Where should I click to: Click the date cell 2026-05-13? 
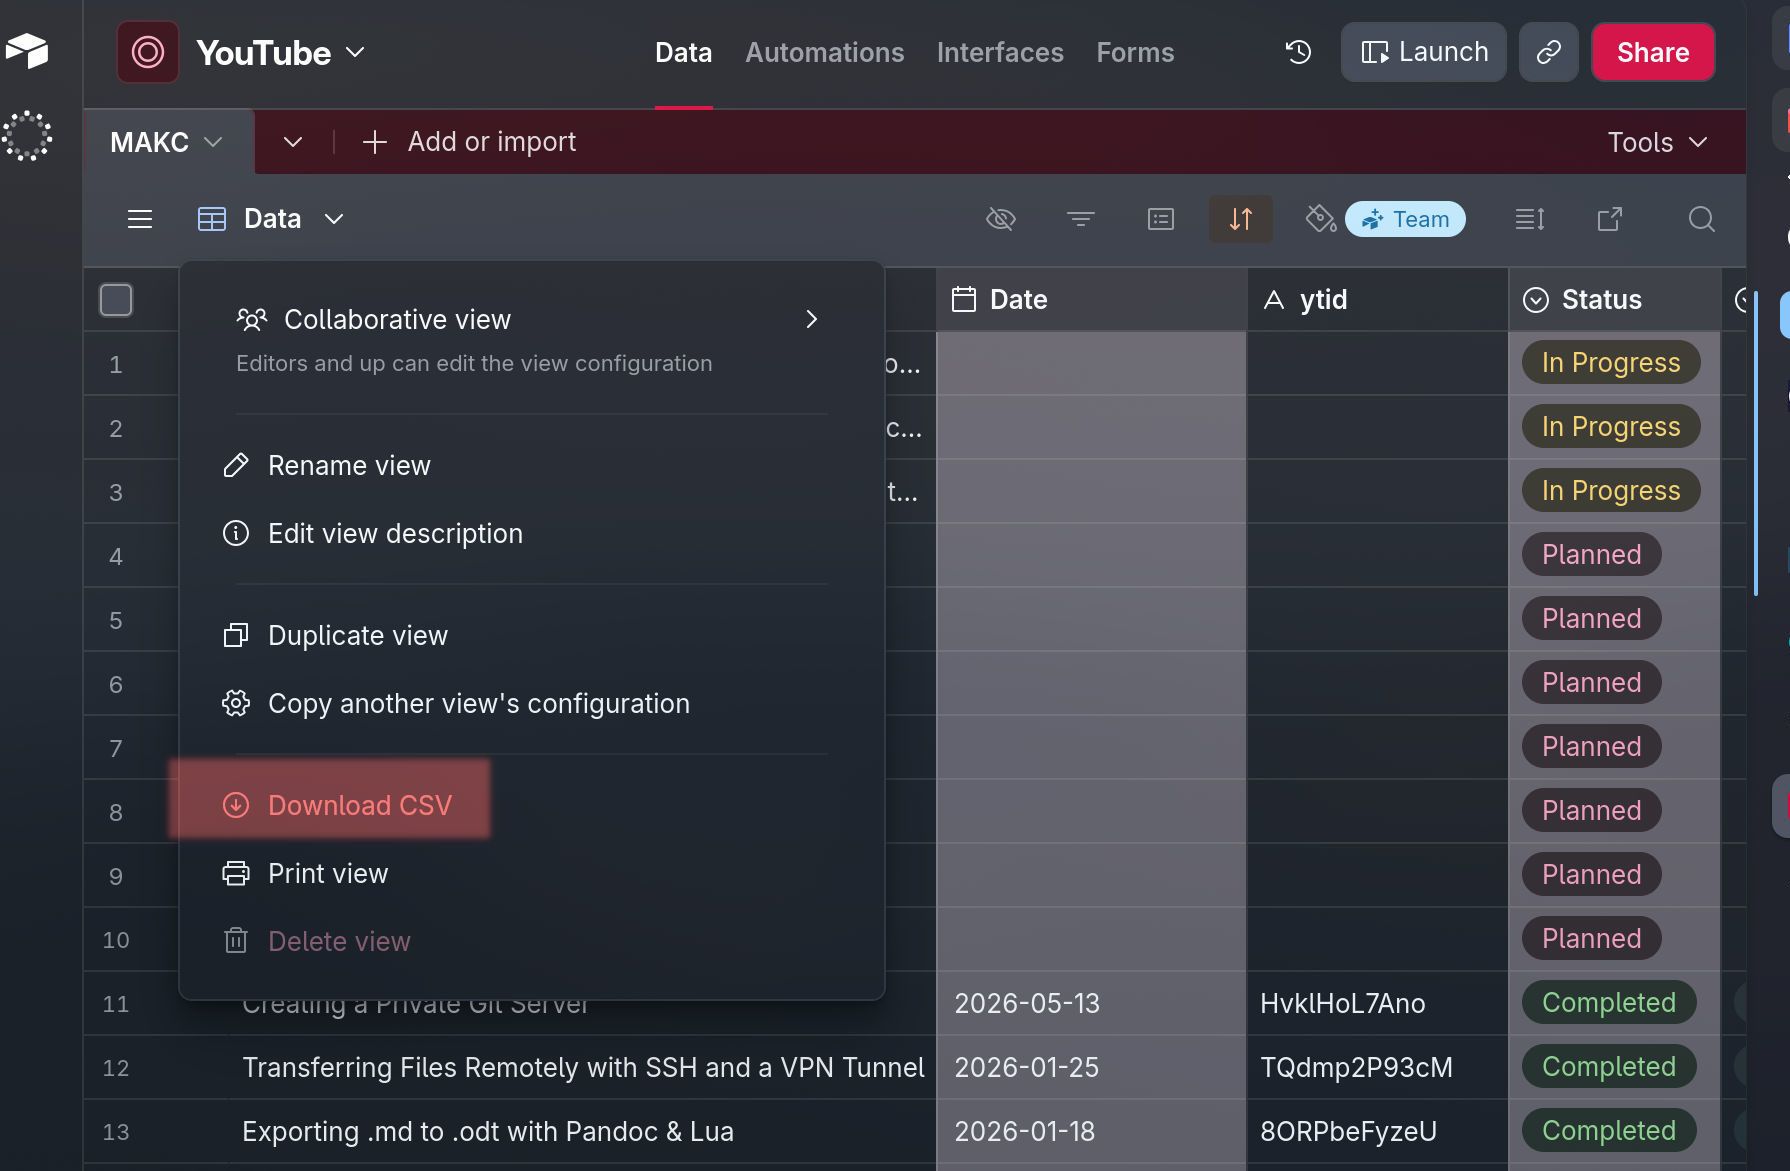pos(1091,1003)
